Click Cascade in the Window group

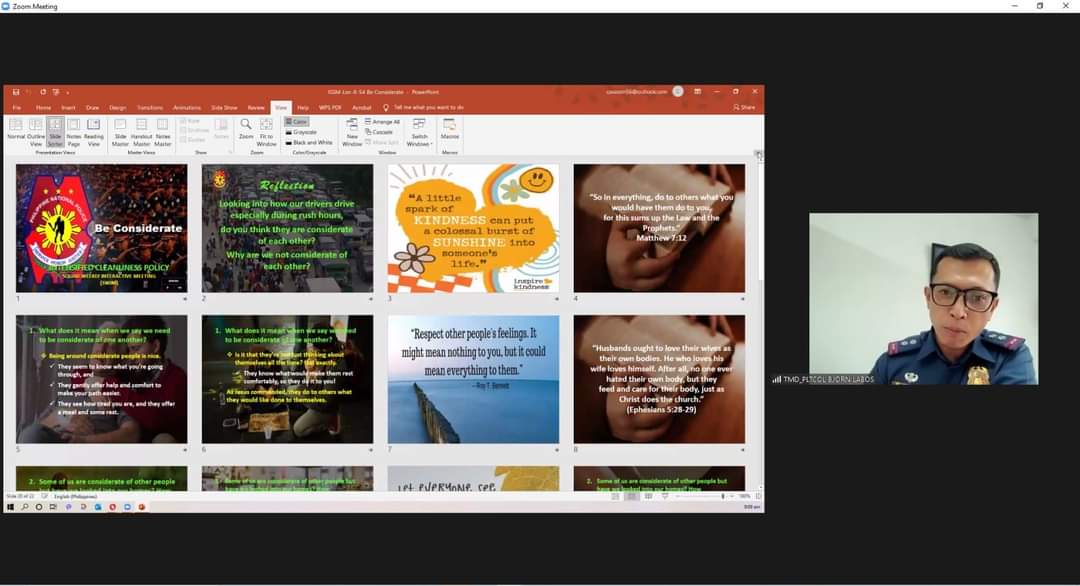[379, 132]
